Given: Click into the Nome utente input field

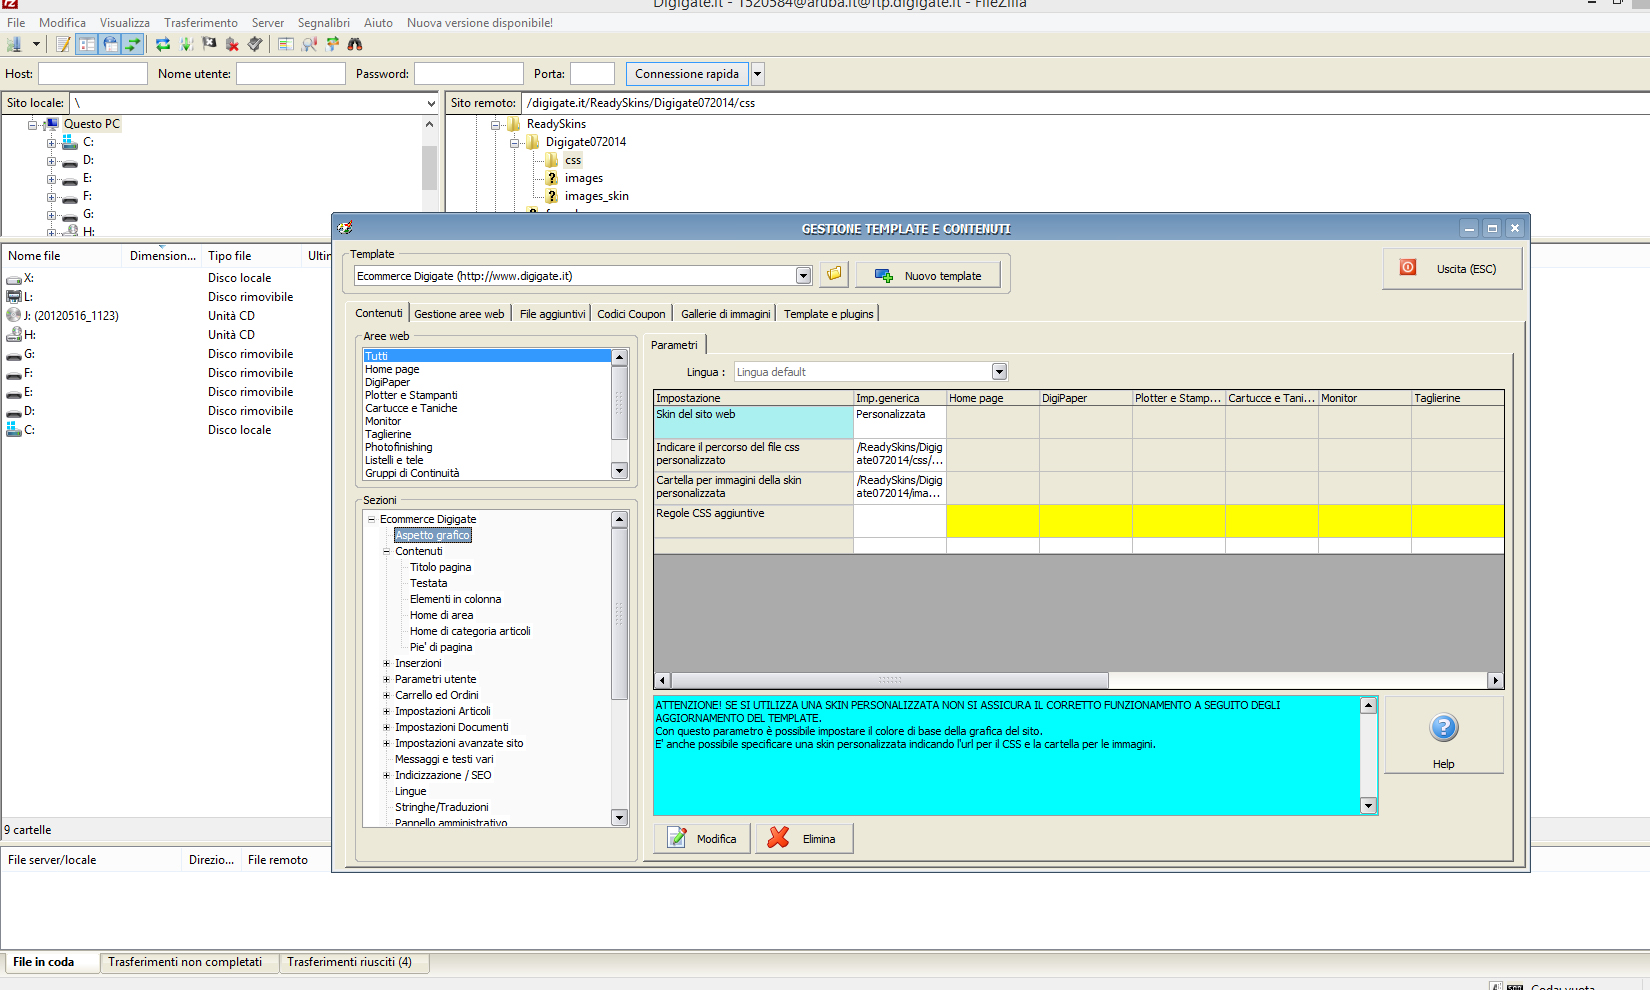Looking at the screenshot, I should tap(291, 74).
